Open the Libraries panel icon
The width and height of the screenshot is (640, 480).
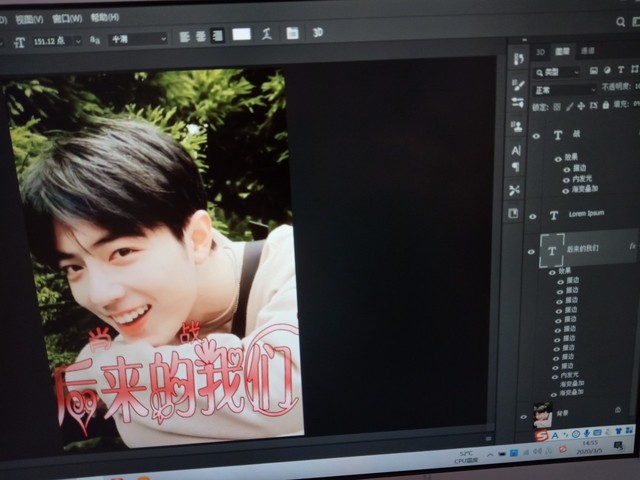click(513, 213)
